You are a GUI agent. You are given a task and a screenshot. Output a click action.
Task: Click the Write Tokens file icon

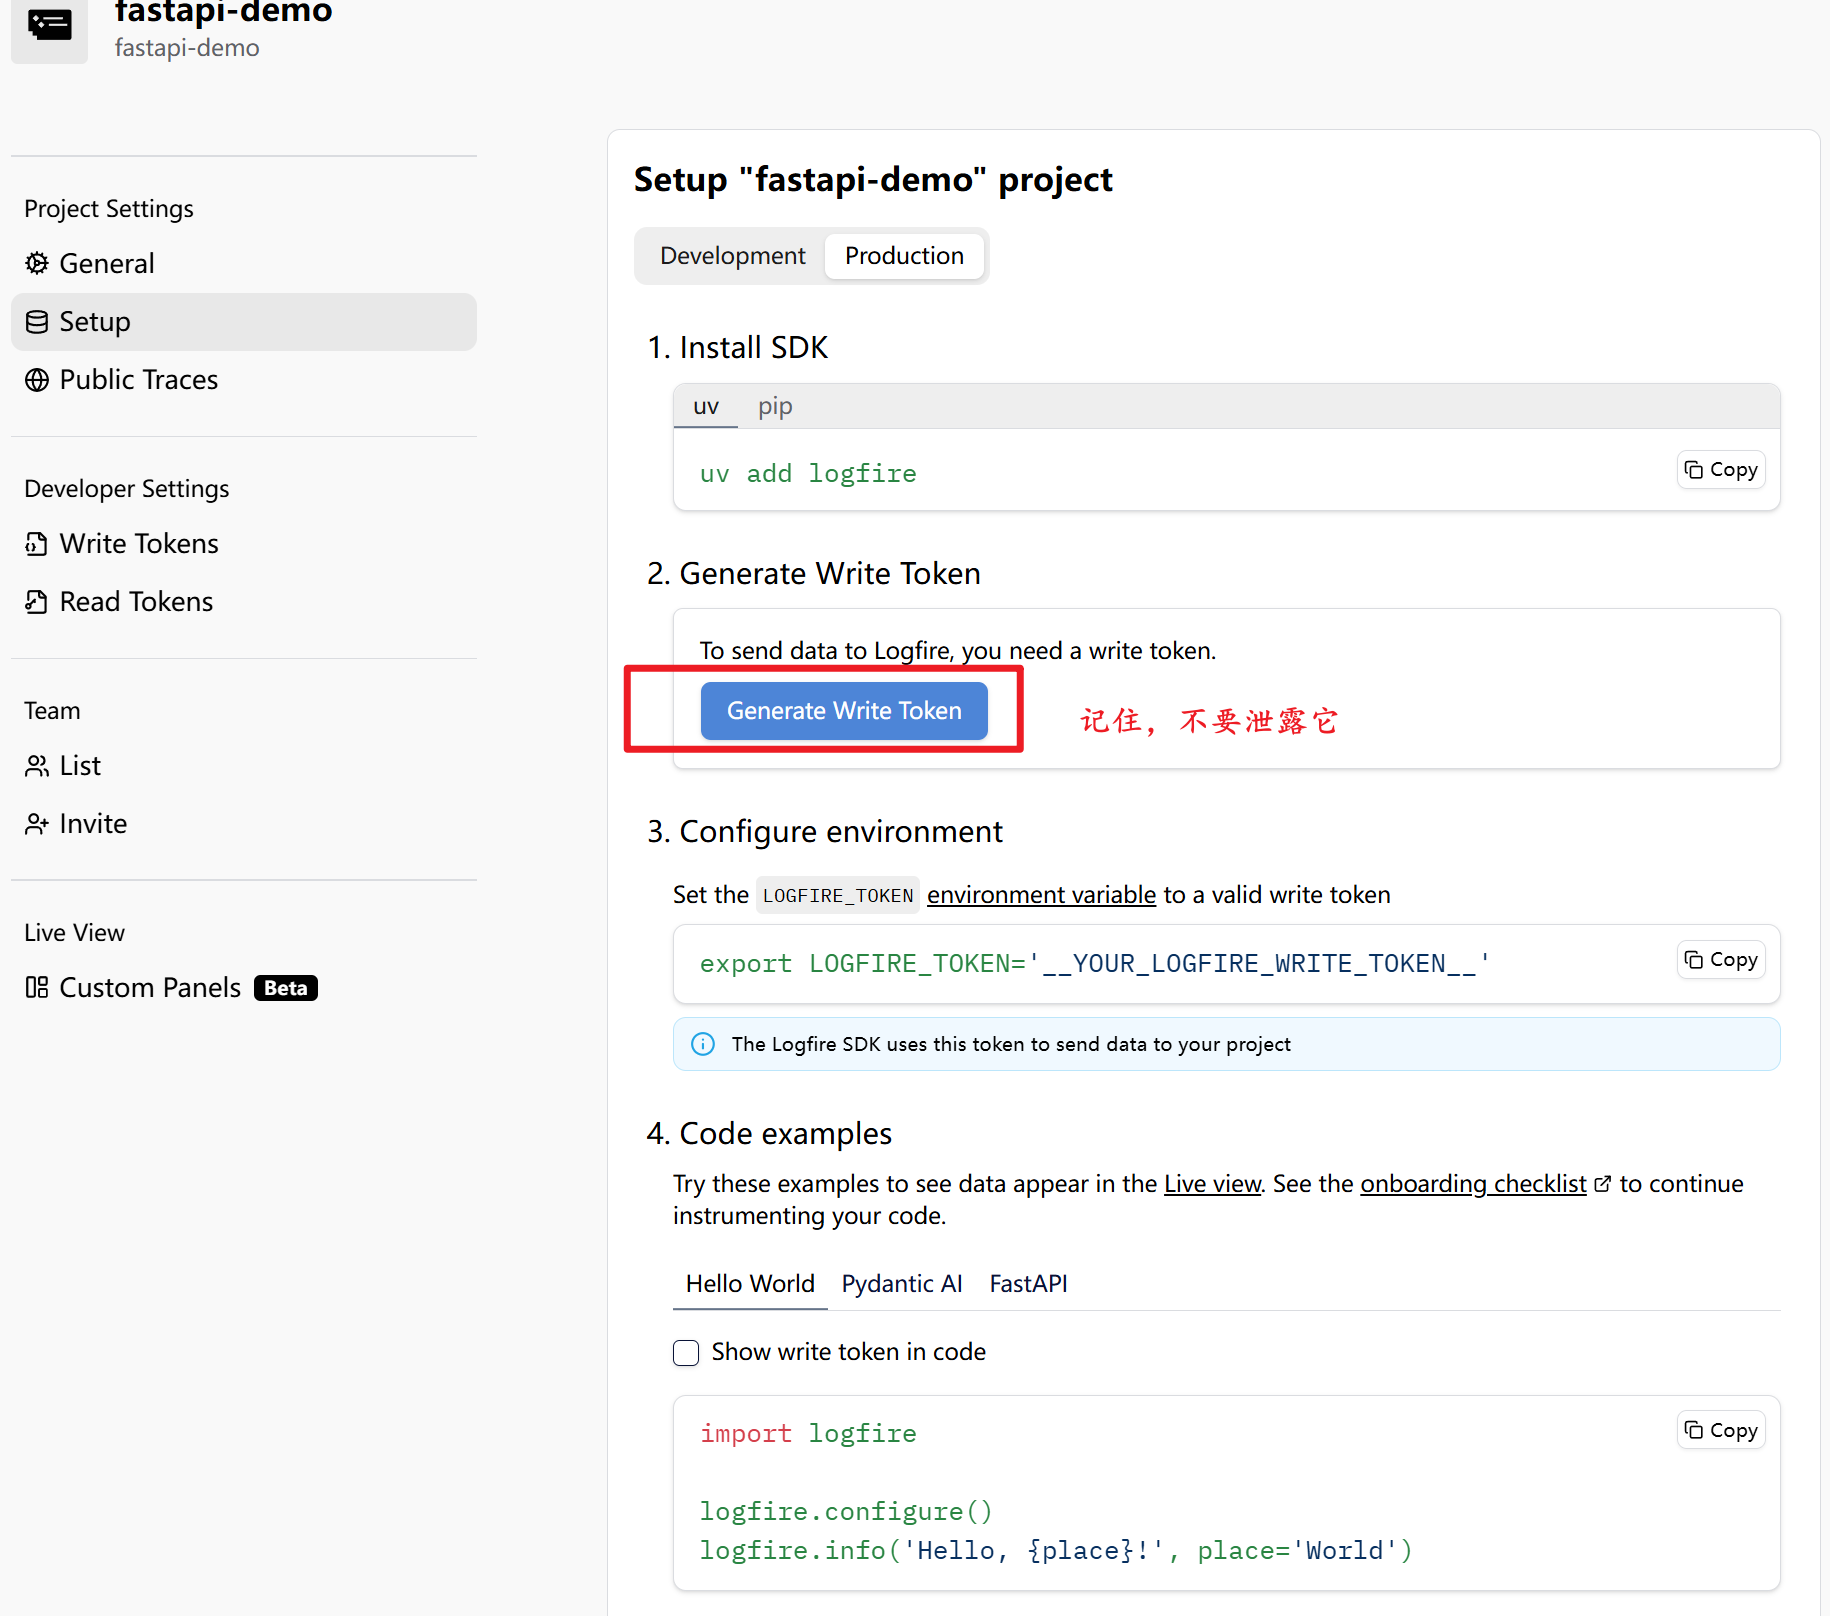(x=37, y=544)
